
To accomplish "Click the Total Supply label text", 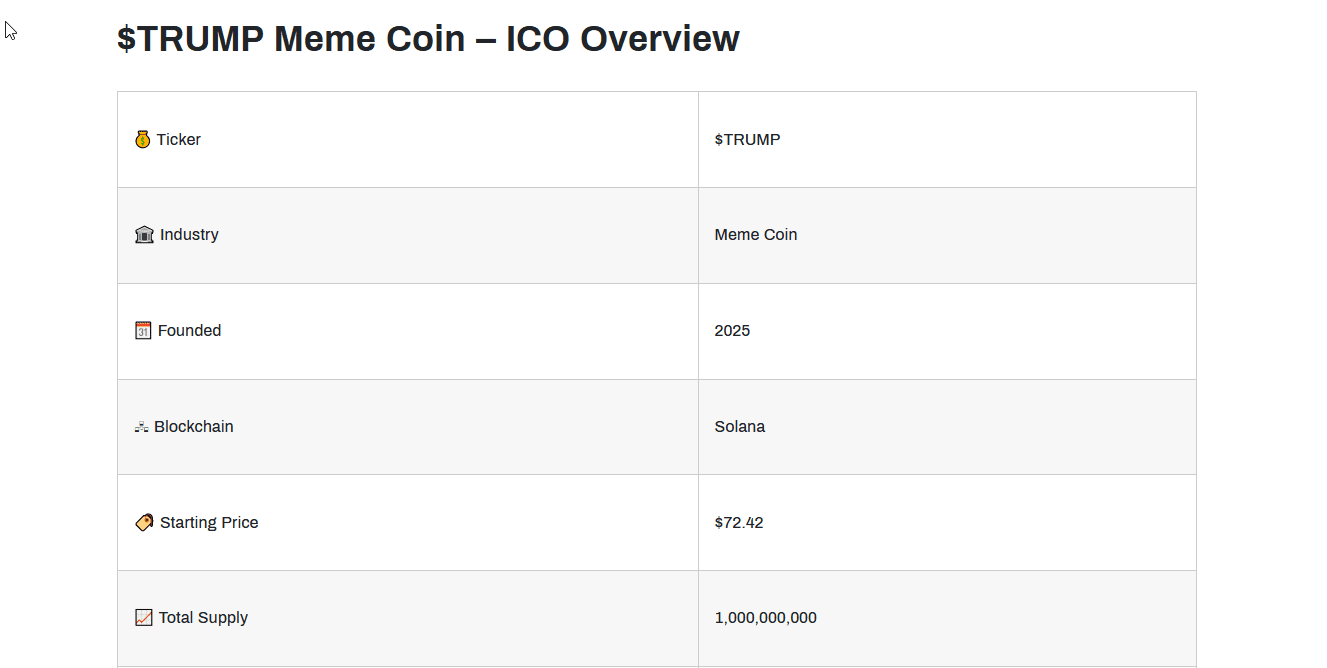I will point(203,618).
